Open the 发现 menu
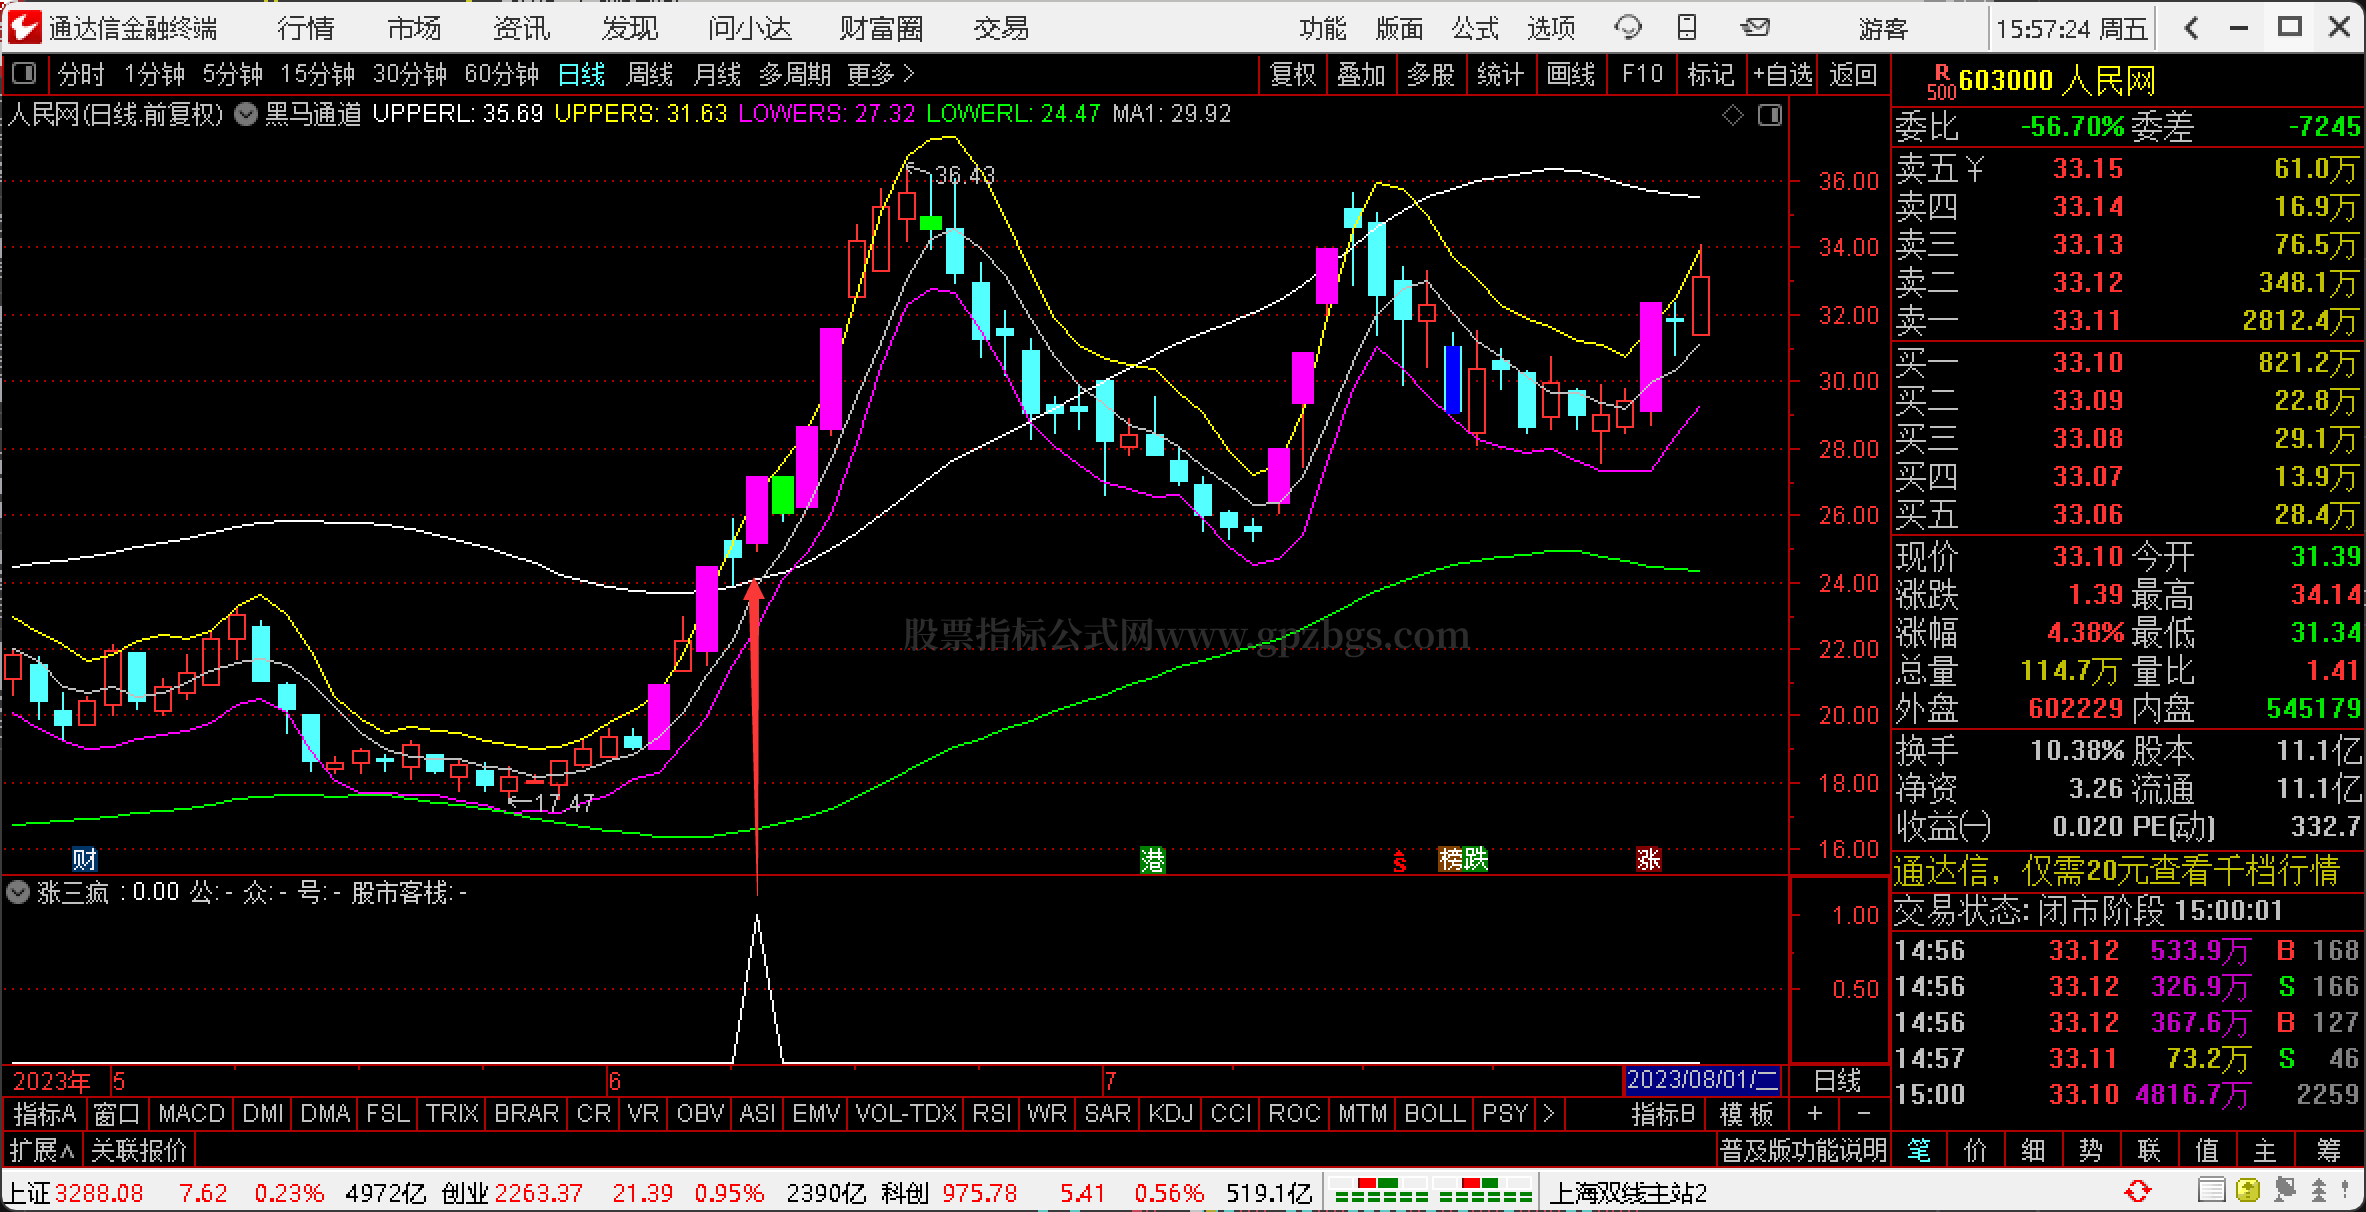This screenshot has height=1212, width=2366. pos(630,28)
